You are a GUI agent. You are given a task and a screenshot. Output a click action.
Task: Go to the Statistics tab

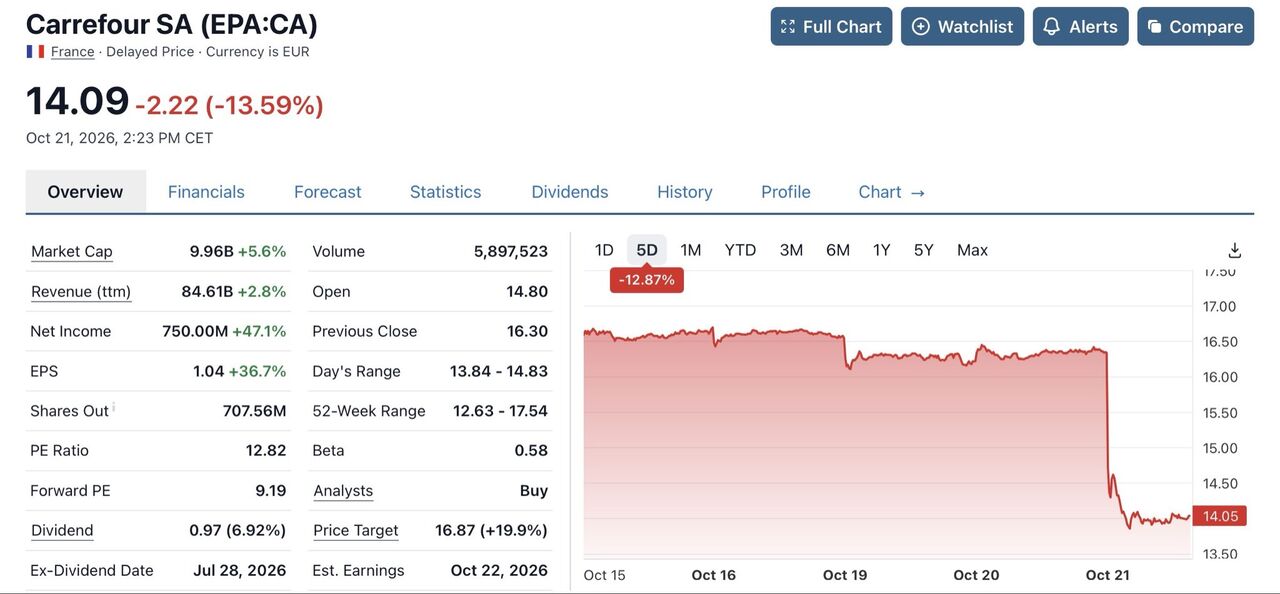(x=446, y=192)
